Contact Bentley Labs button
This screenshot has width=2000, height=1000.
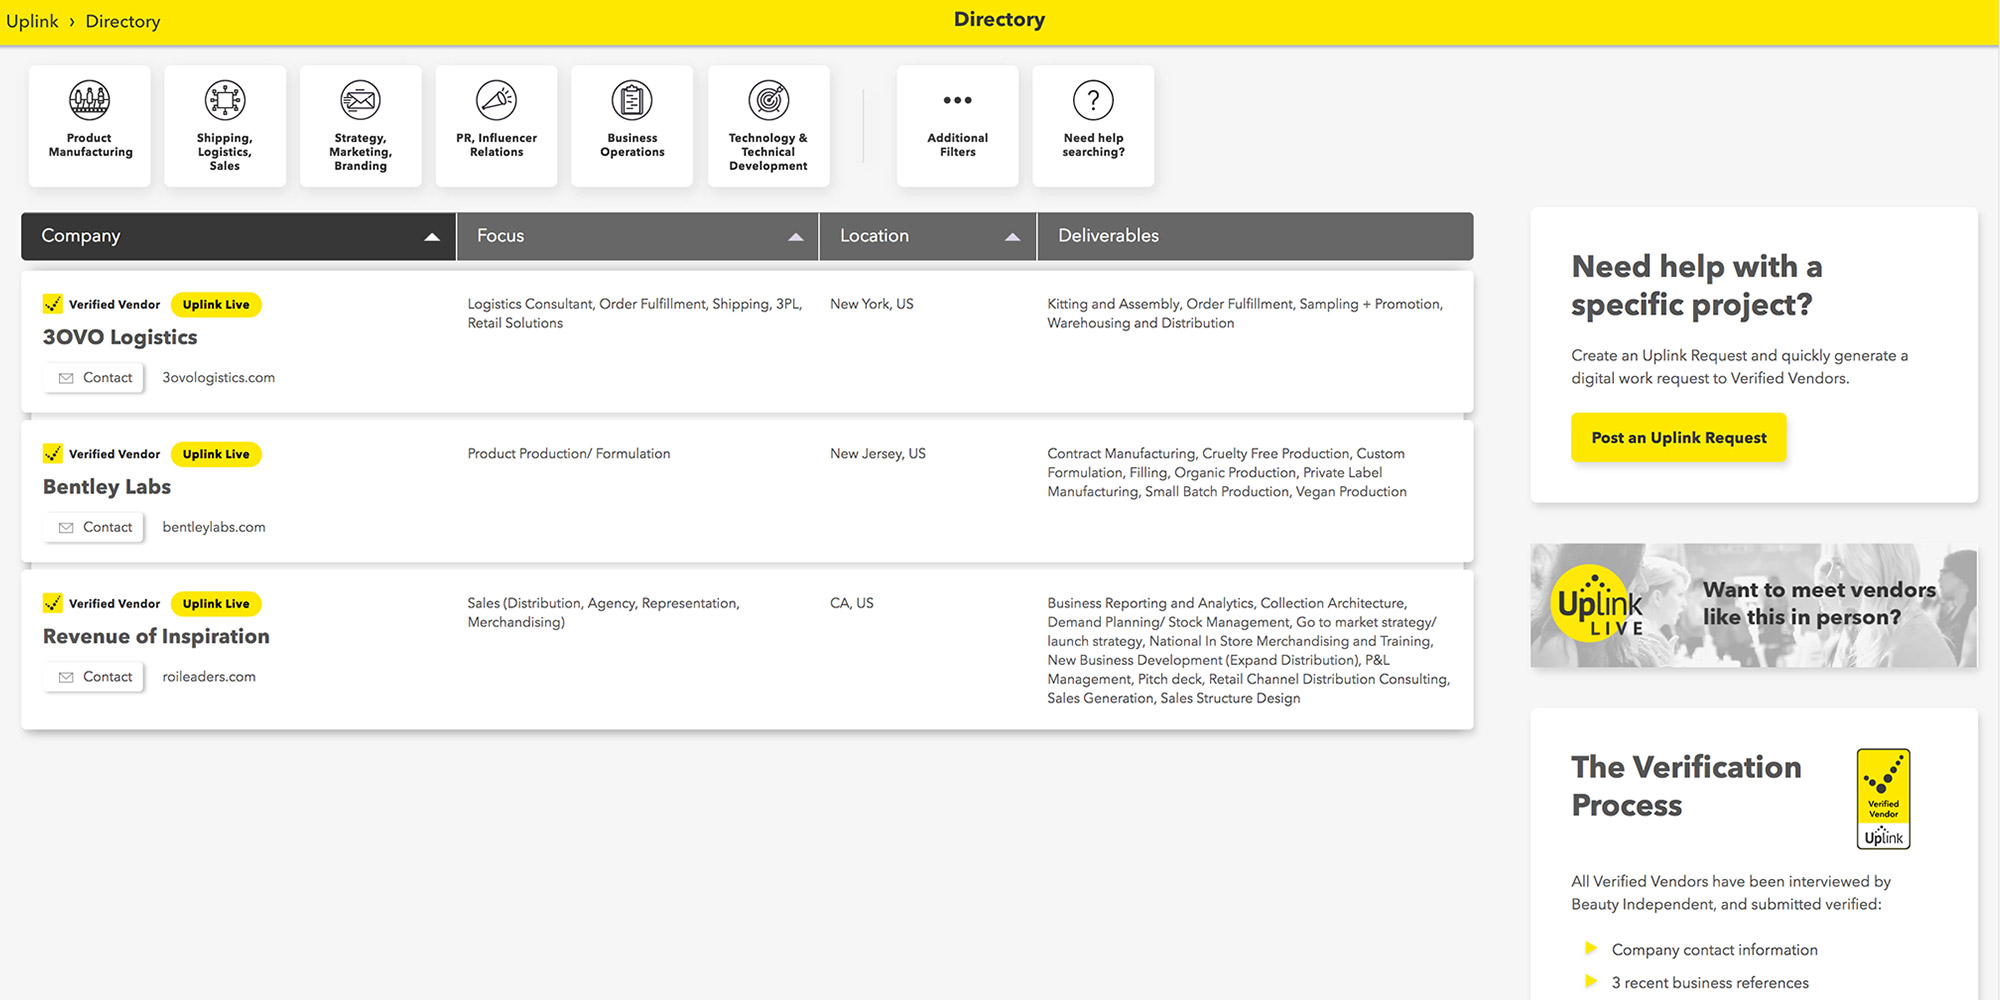[x=94, y=527]
